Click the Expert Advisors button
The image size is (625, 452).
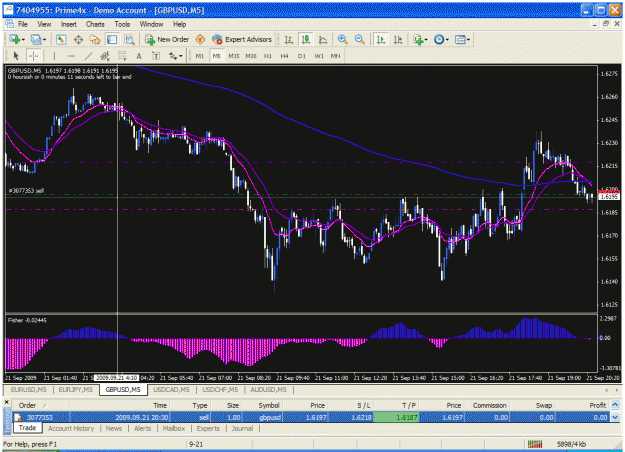242,39
